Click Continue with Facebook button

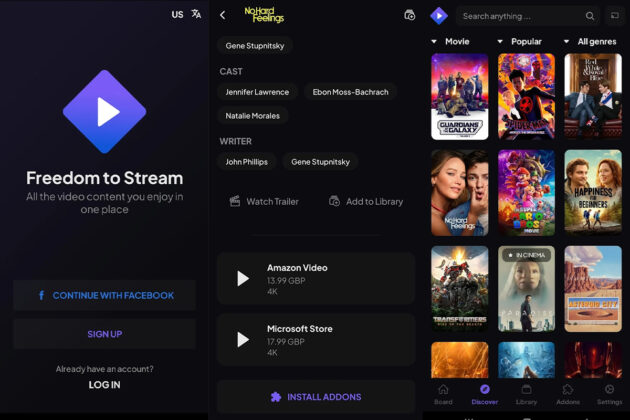pos(104,295)
